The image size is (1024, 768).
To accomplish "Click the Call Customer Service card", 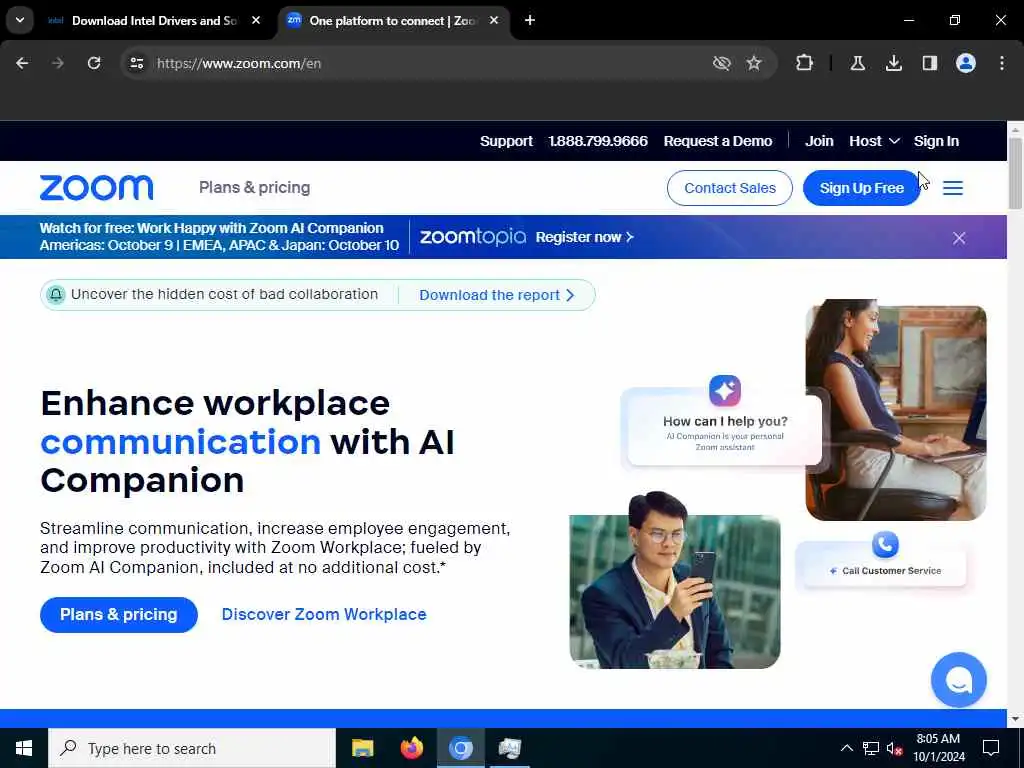I will point(884,569).
